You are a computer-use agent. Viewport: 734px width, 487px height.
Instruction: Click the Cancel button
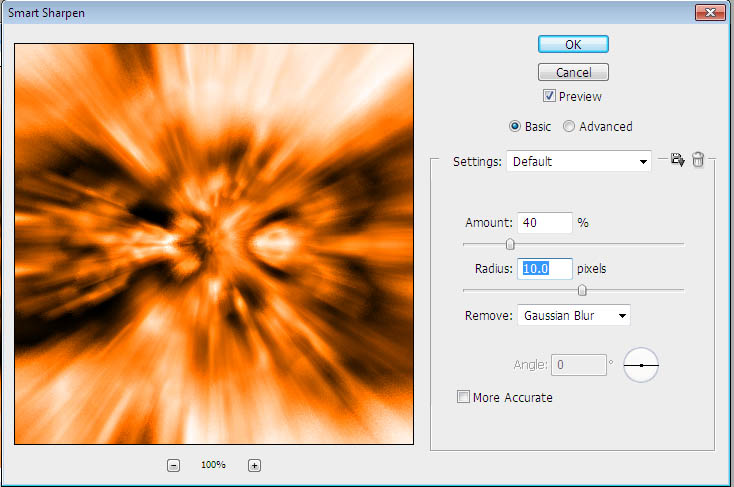coord(573,73)
